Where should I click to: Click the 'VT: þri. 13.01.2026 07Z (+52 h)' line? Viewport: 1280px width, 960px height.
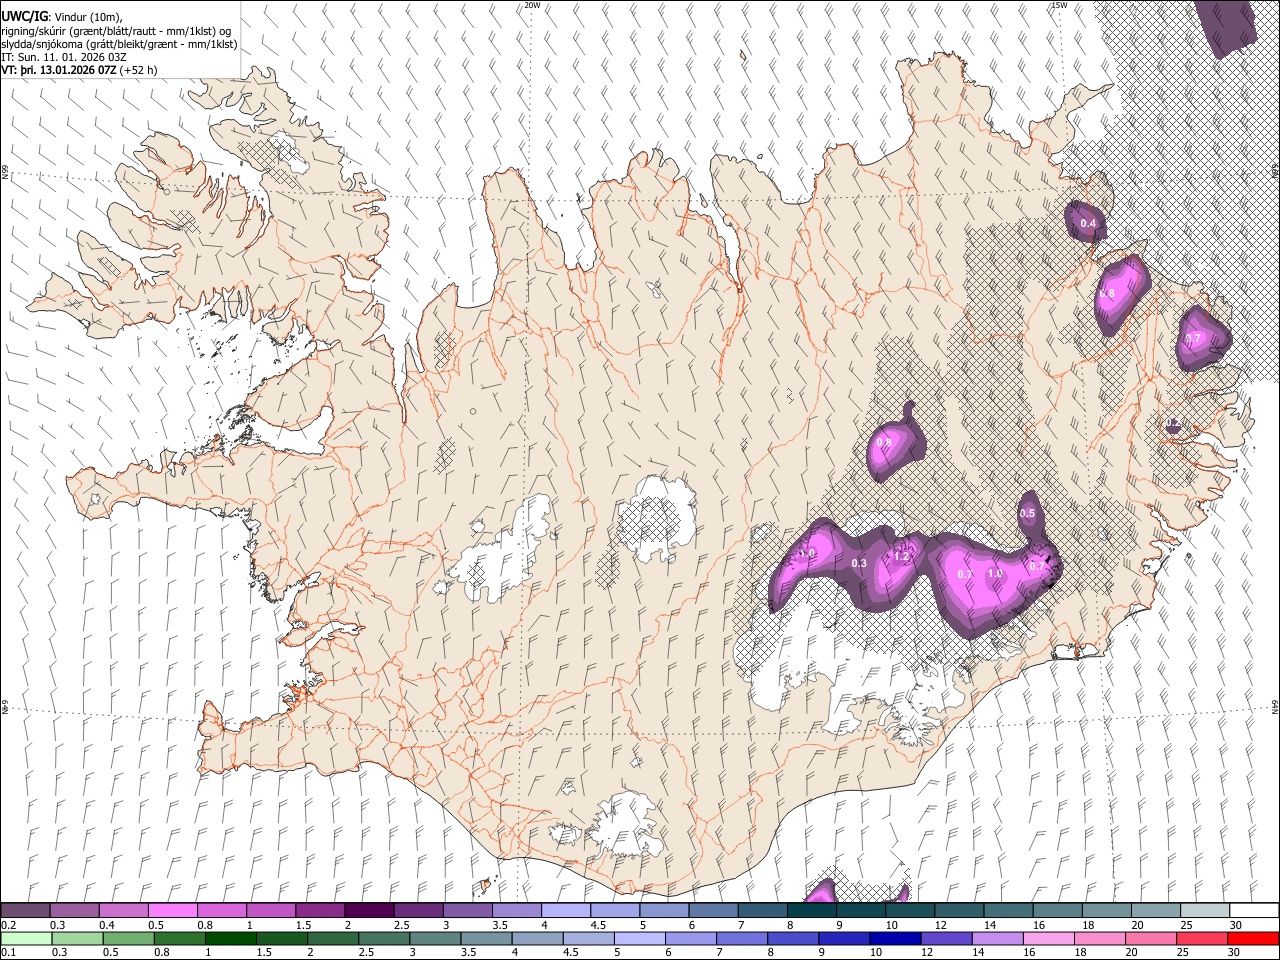coord(79,71)
